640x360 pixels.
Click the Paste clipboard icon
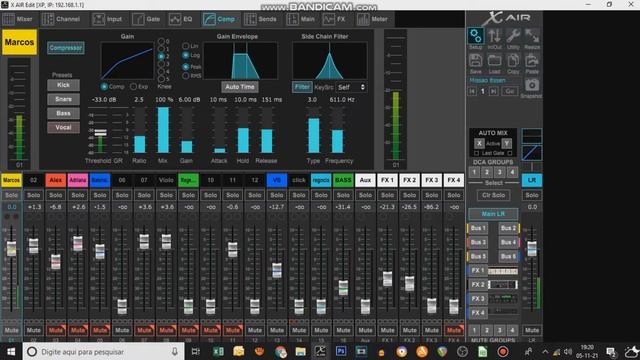tap(532, 61)
